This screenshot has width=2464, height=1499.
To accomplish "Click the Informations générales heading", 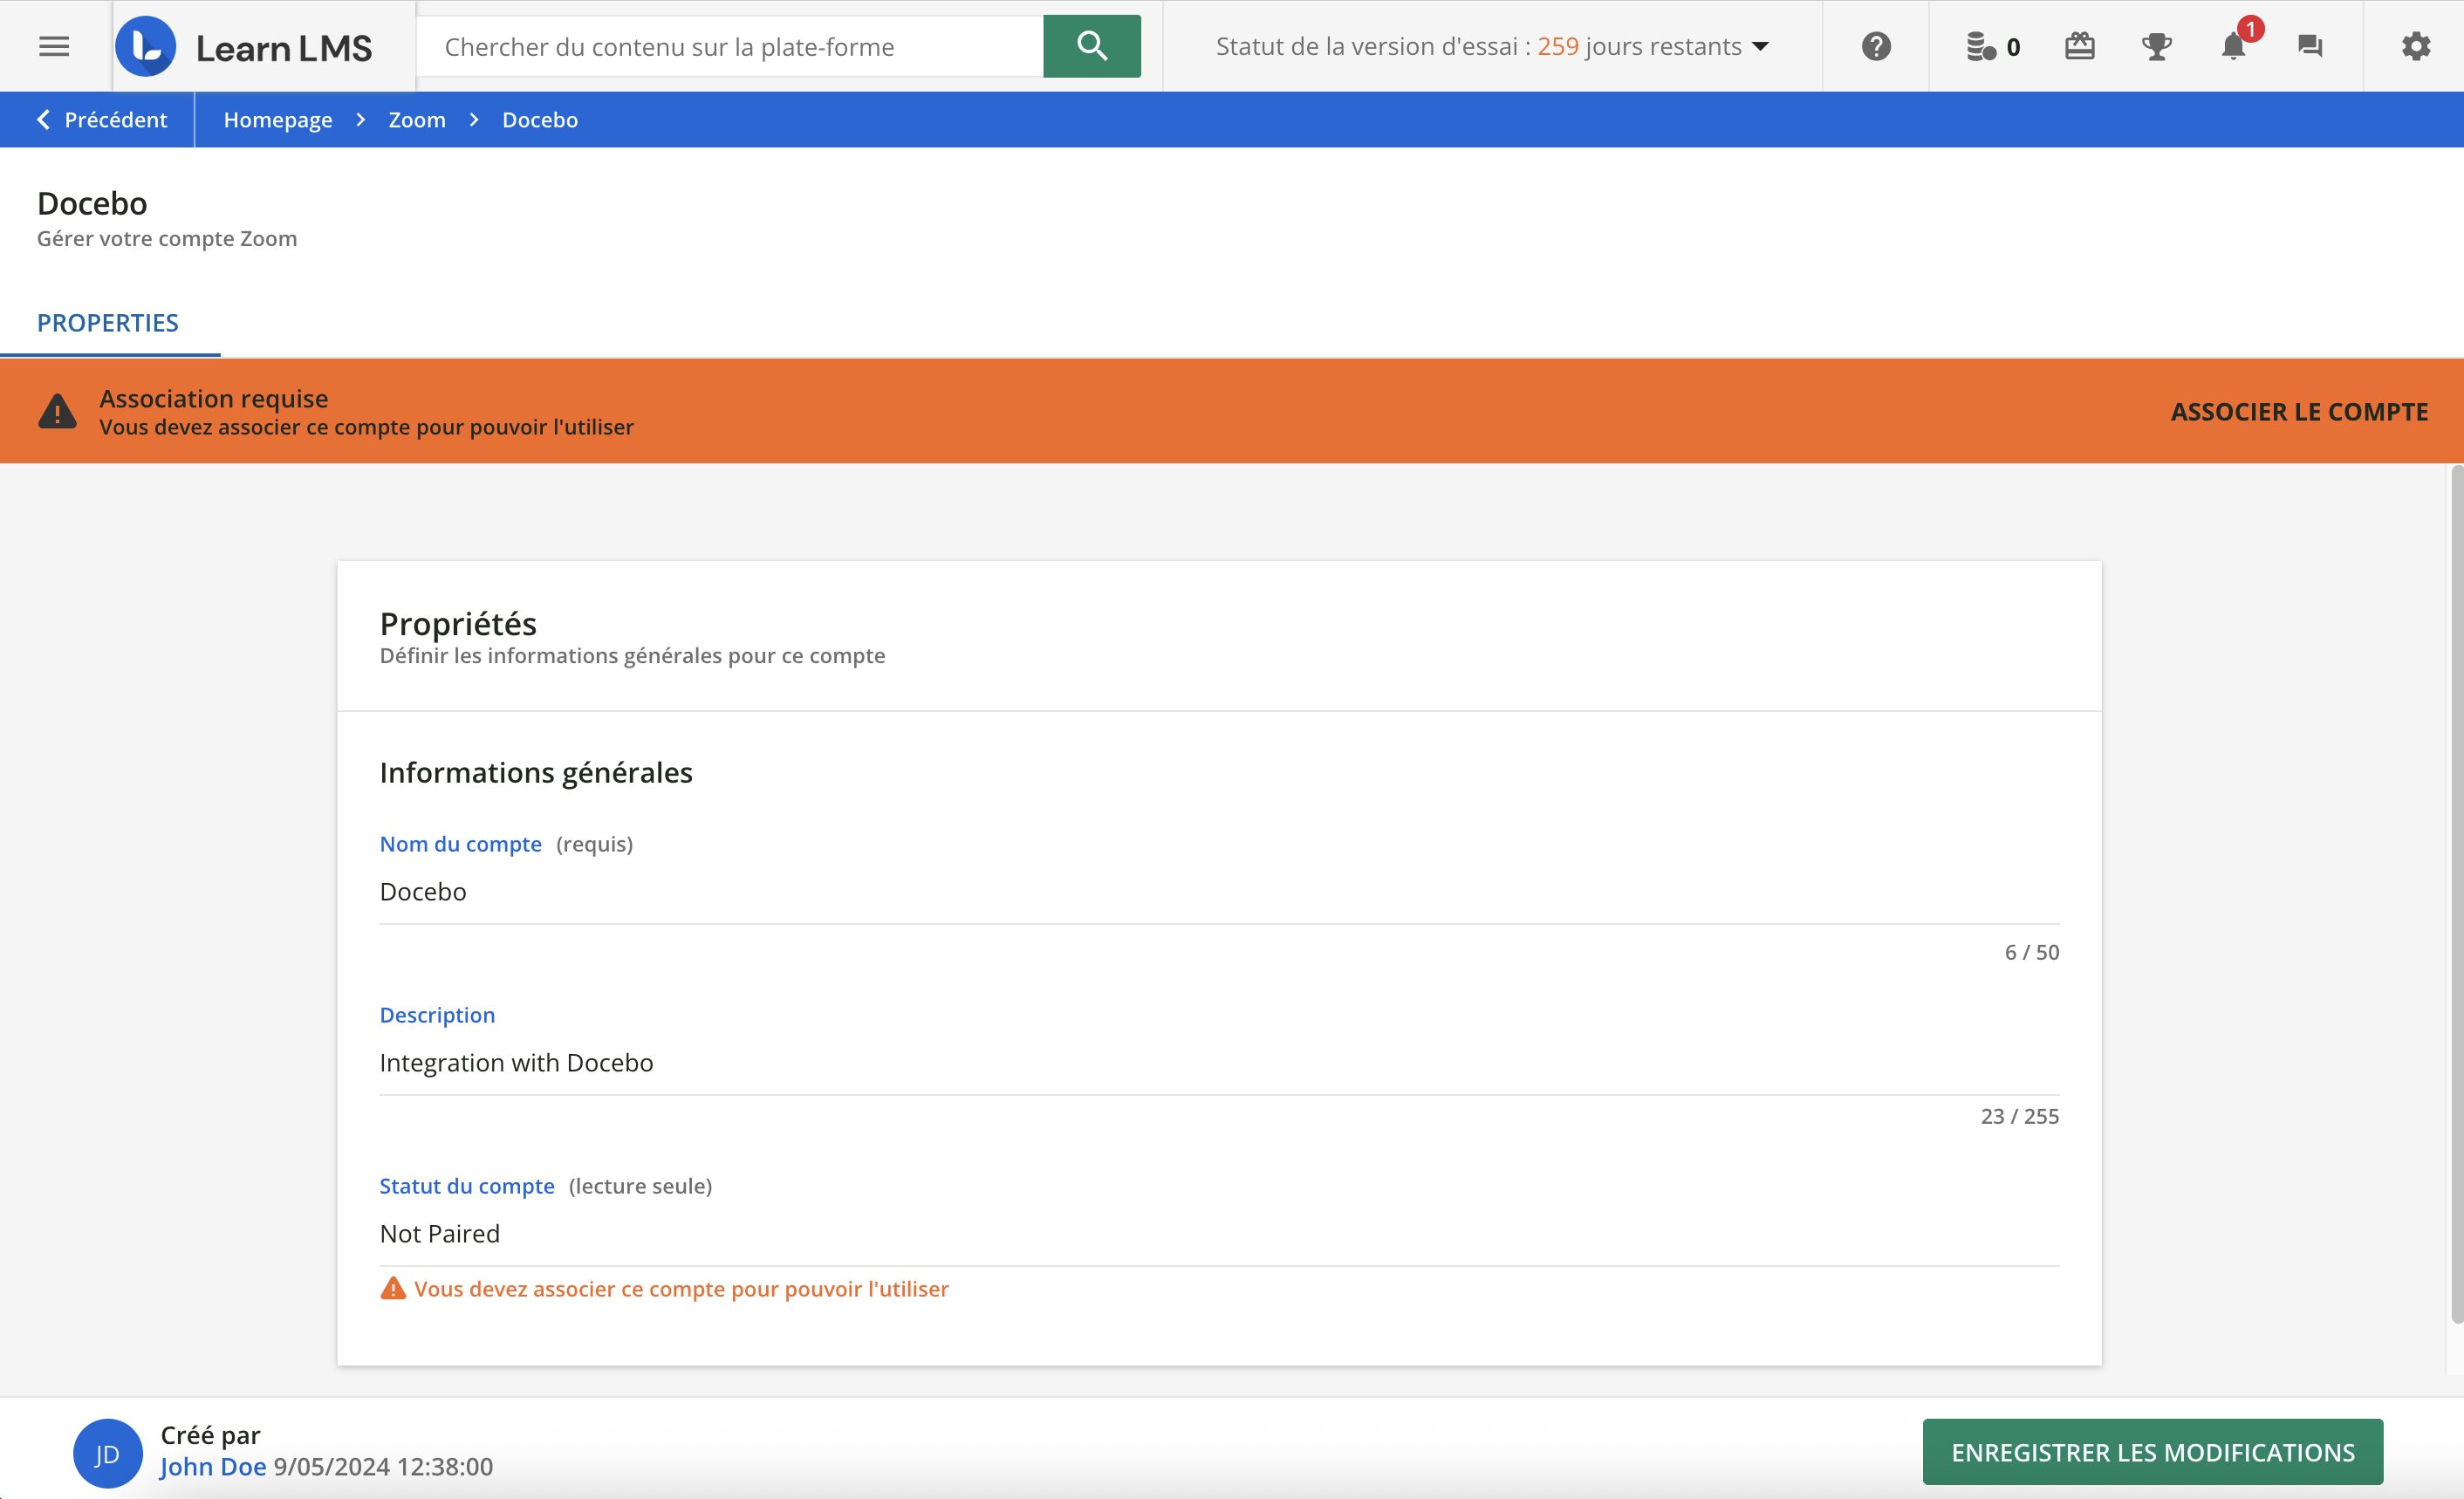I will tap(536, 772).
